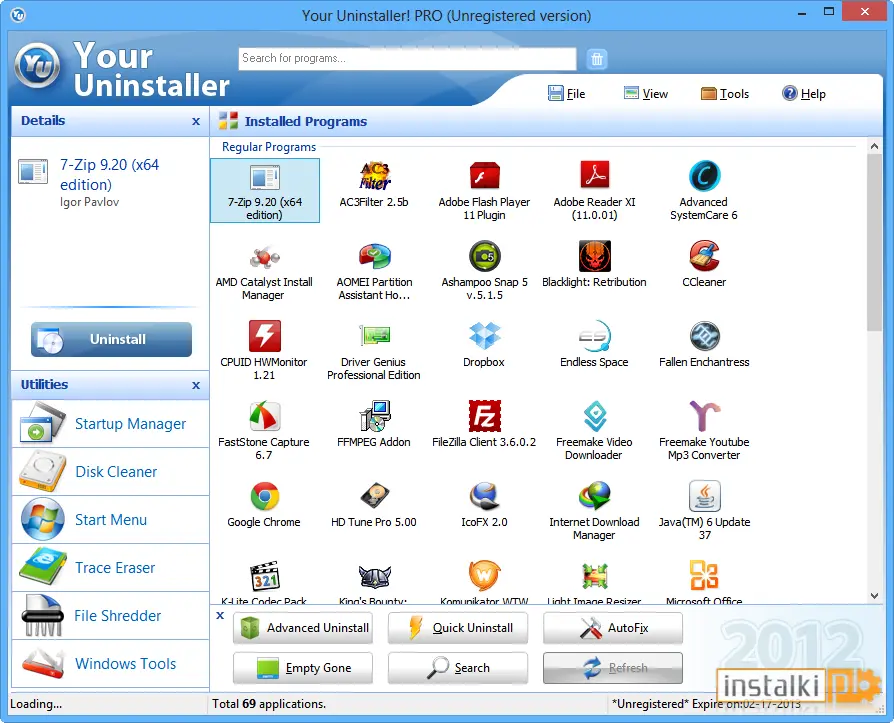Screen dimensions: 894x723
Task: Click 'Igor Pavlov' publisher text
Action: [x=90, y=202]
